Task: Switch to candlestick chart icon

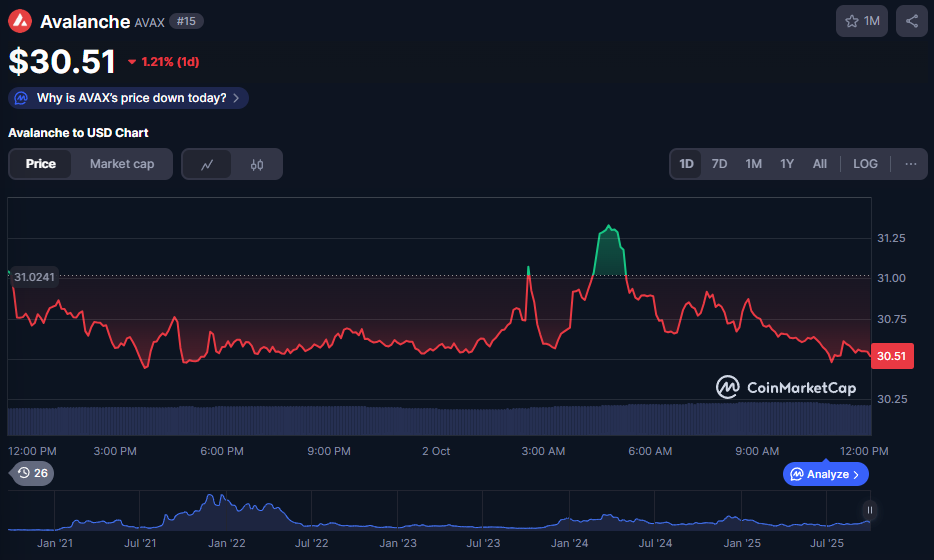Action: 257,164
